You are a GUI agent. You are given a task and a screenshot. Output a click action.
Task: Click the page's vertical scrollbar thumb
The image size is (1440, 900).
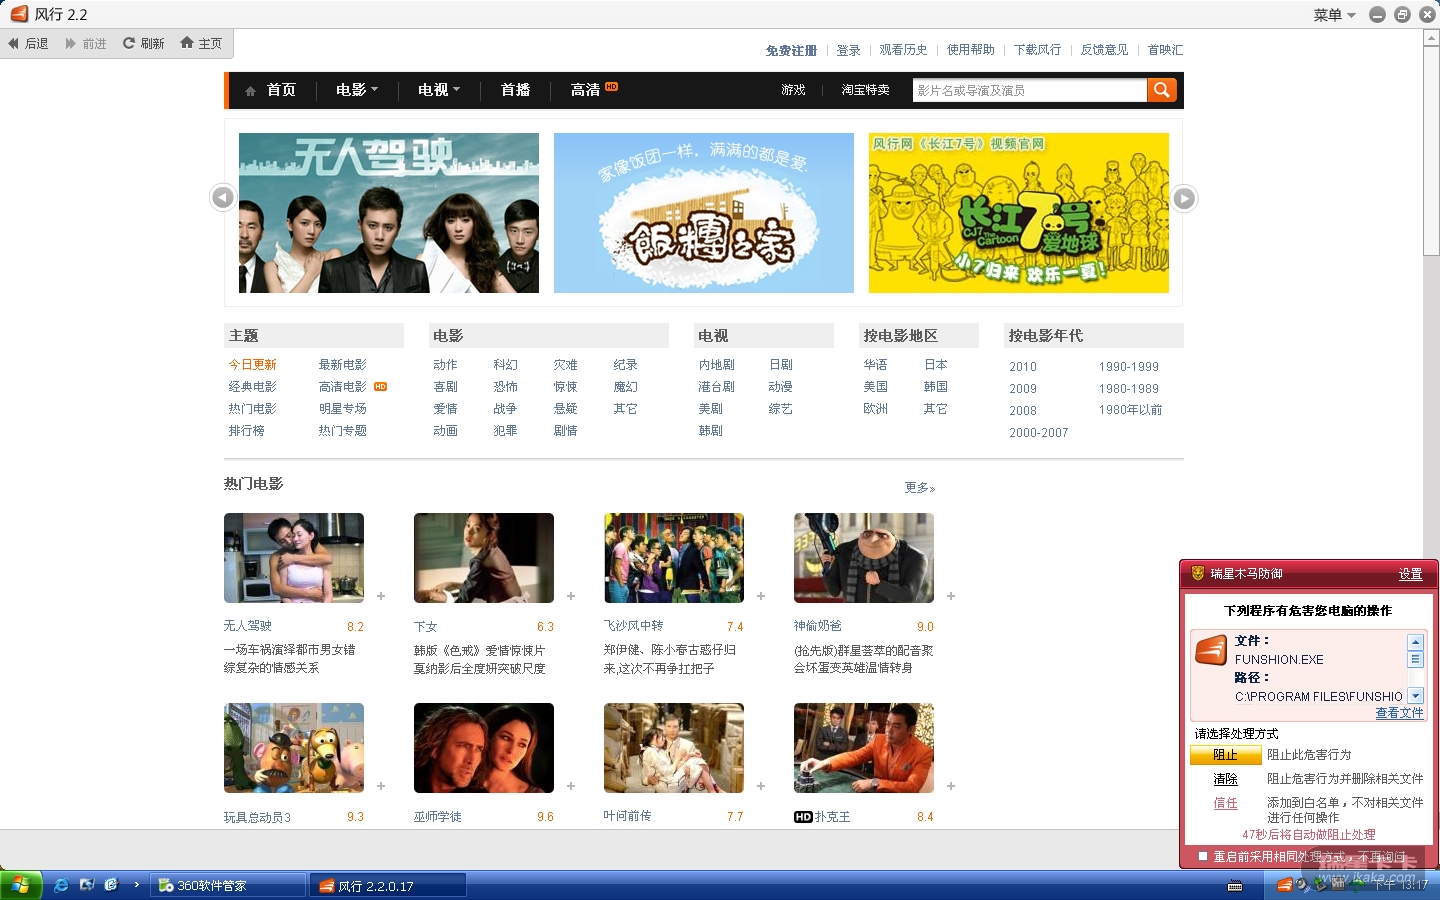tap(1432, 150)
